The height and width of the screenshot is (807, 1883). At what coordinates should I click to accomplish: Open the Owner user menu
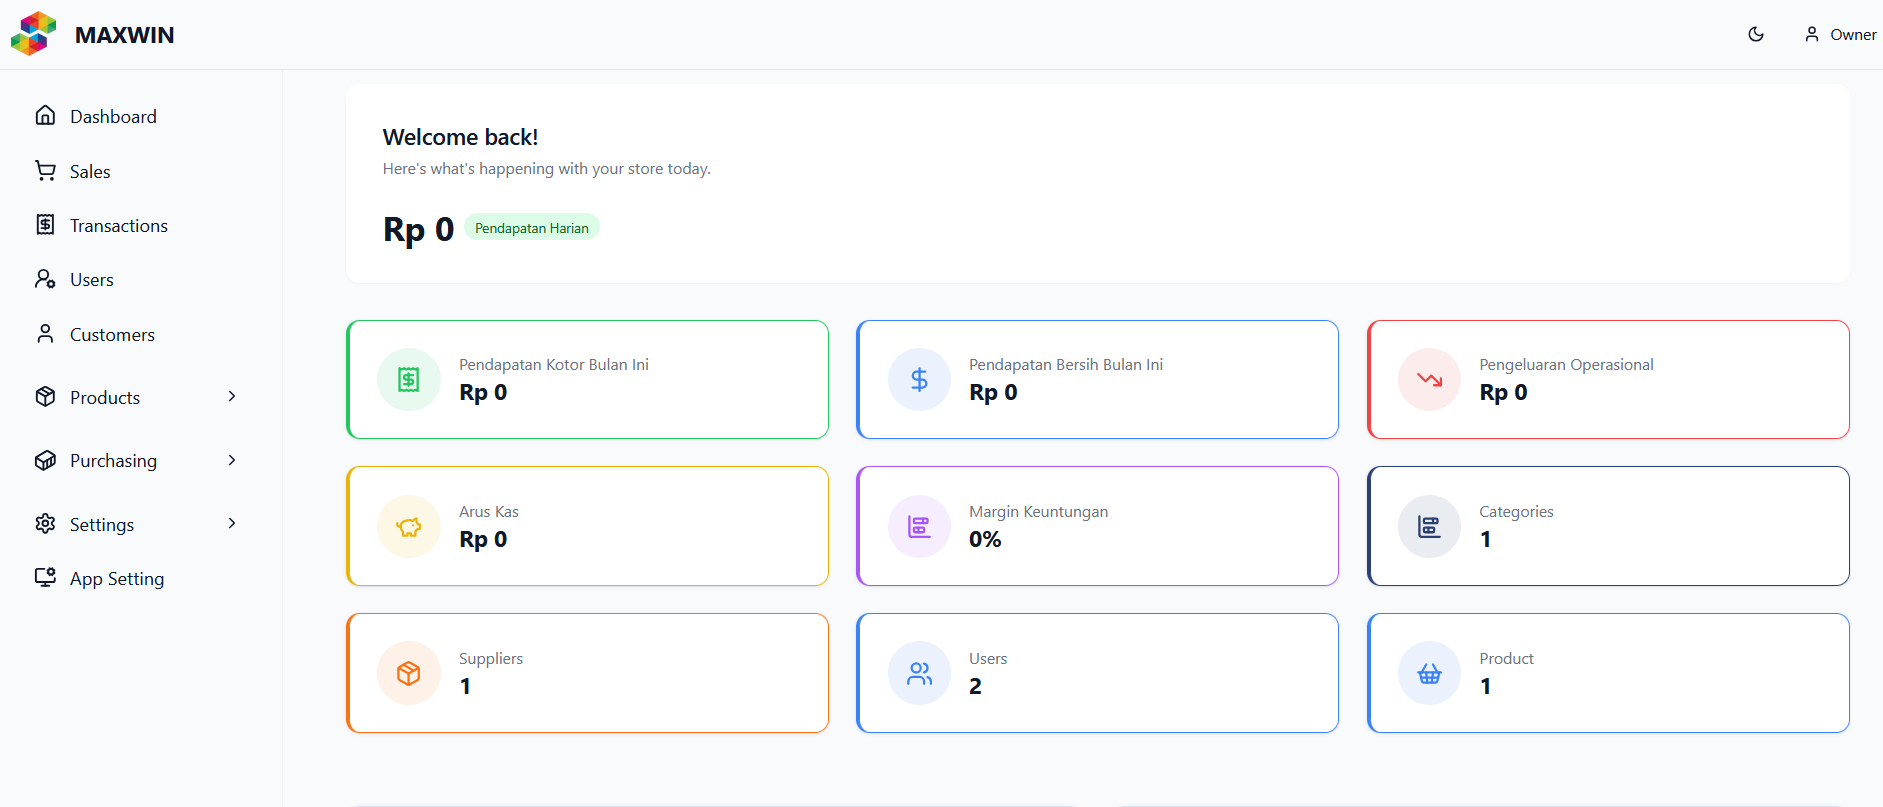pos(1840,34)
